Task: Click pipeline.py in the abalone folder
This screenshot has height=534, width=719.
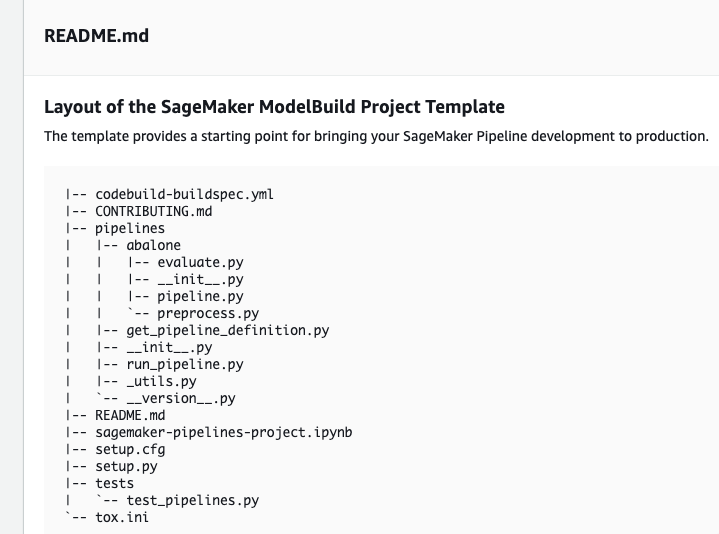Action: point(200,296)
